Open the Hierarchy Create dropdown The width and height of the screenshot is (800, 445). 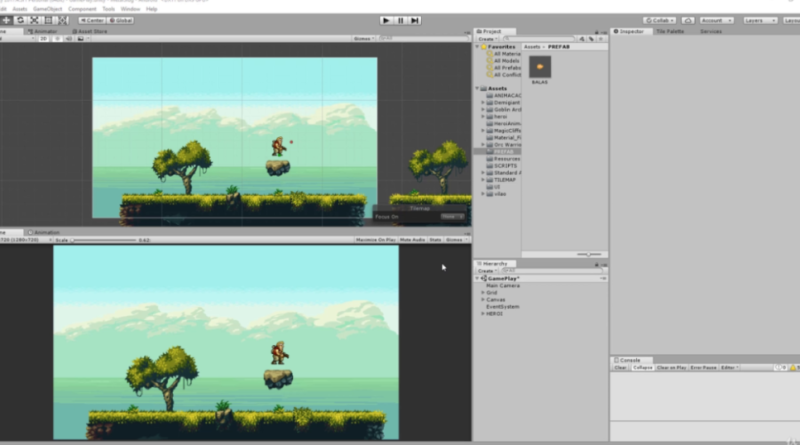[x=488, y=271]
